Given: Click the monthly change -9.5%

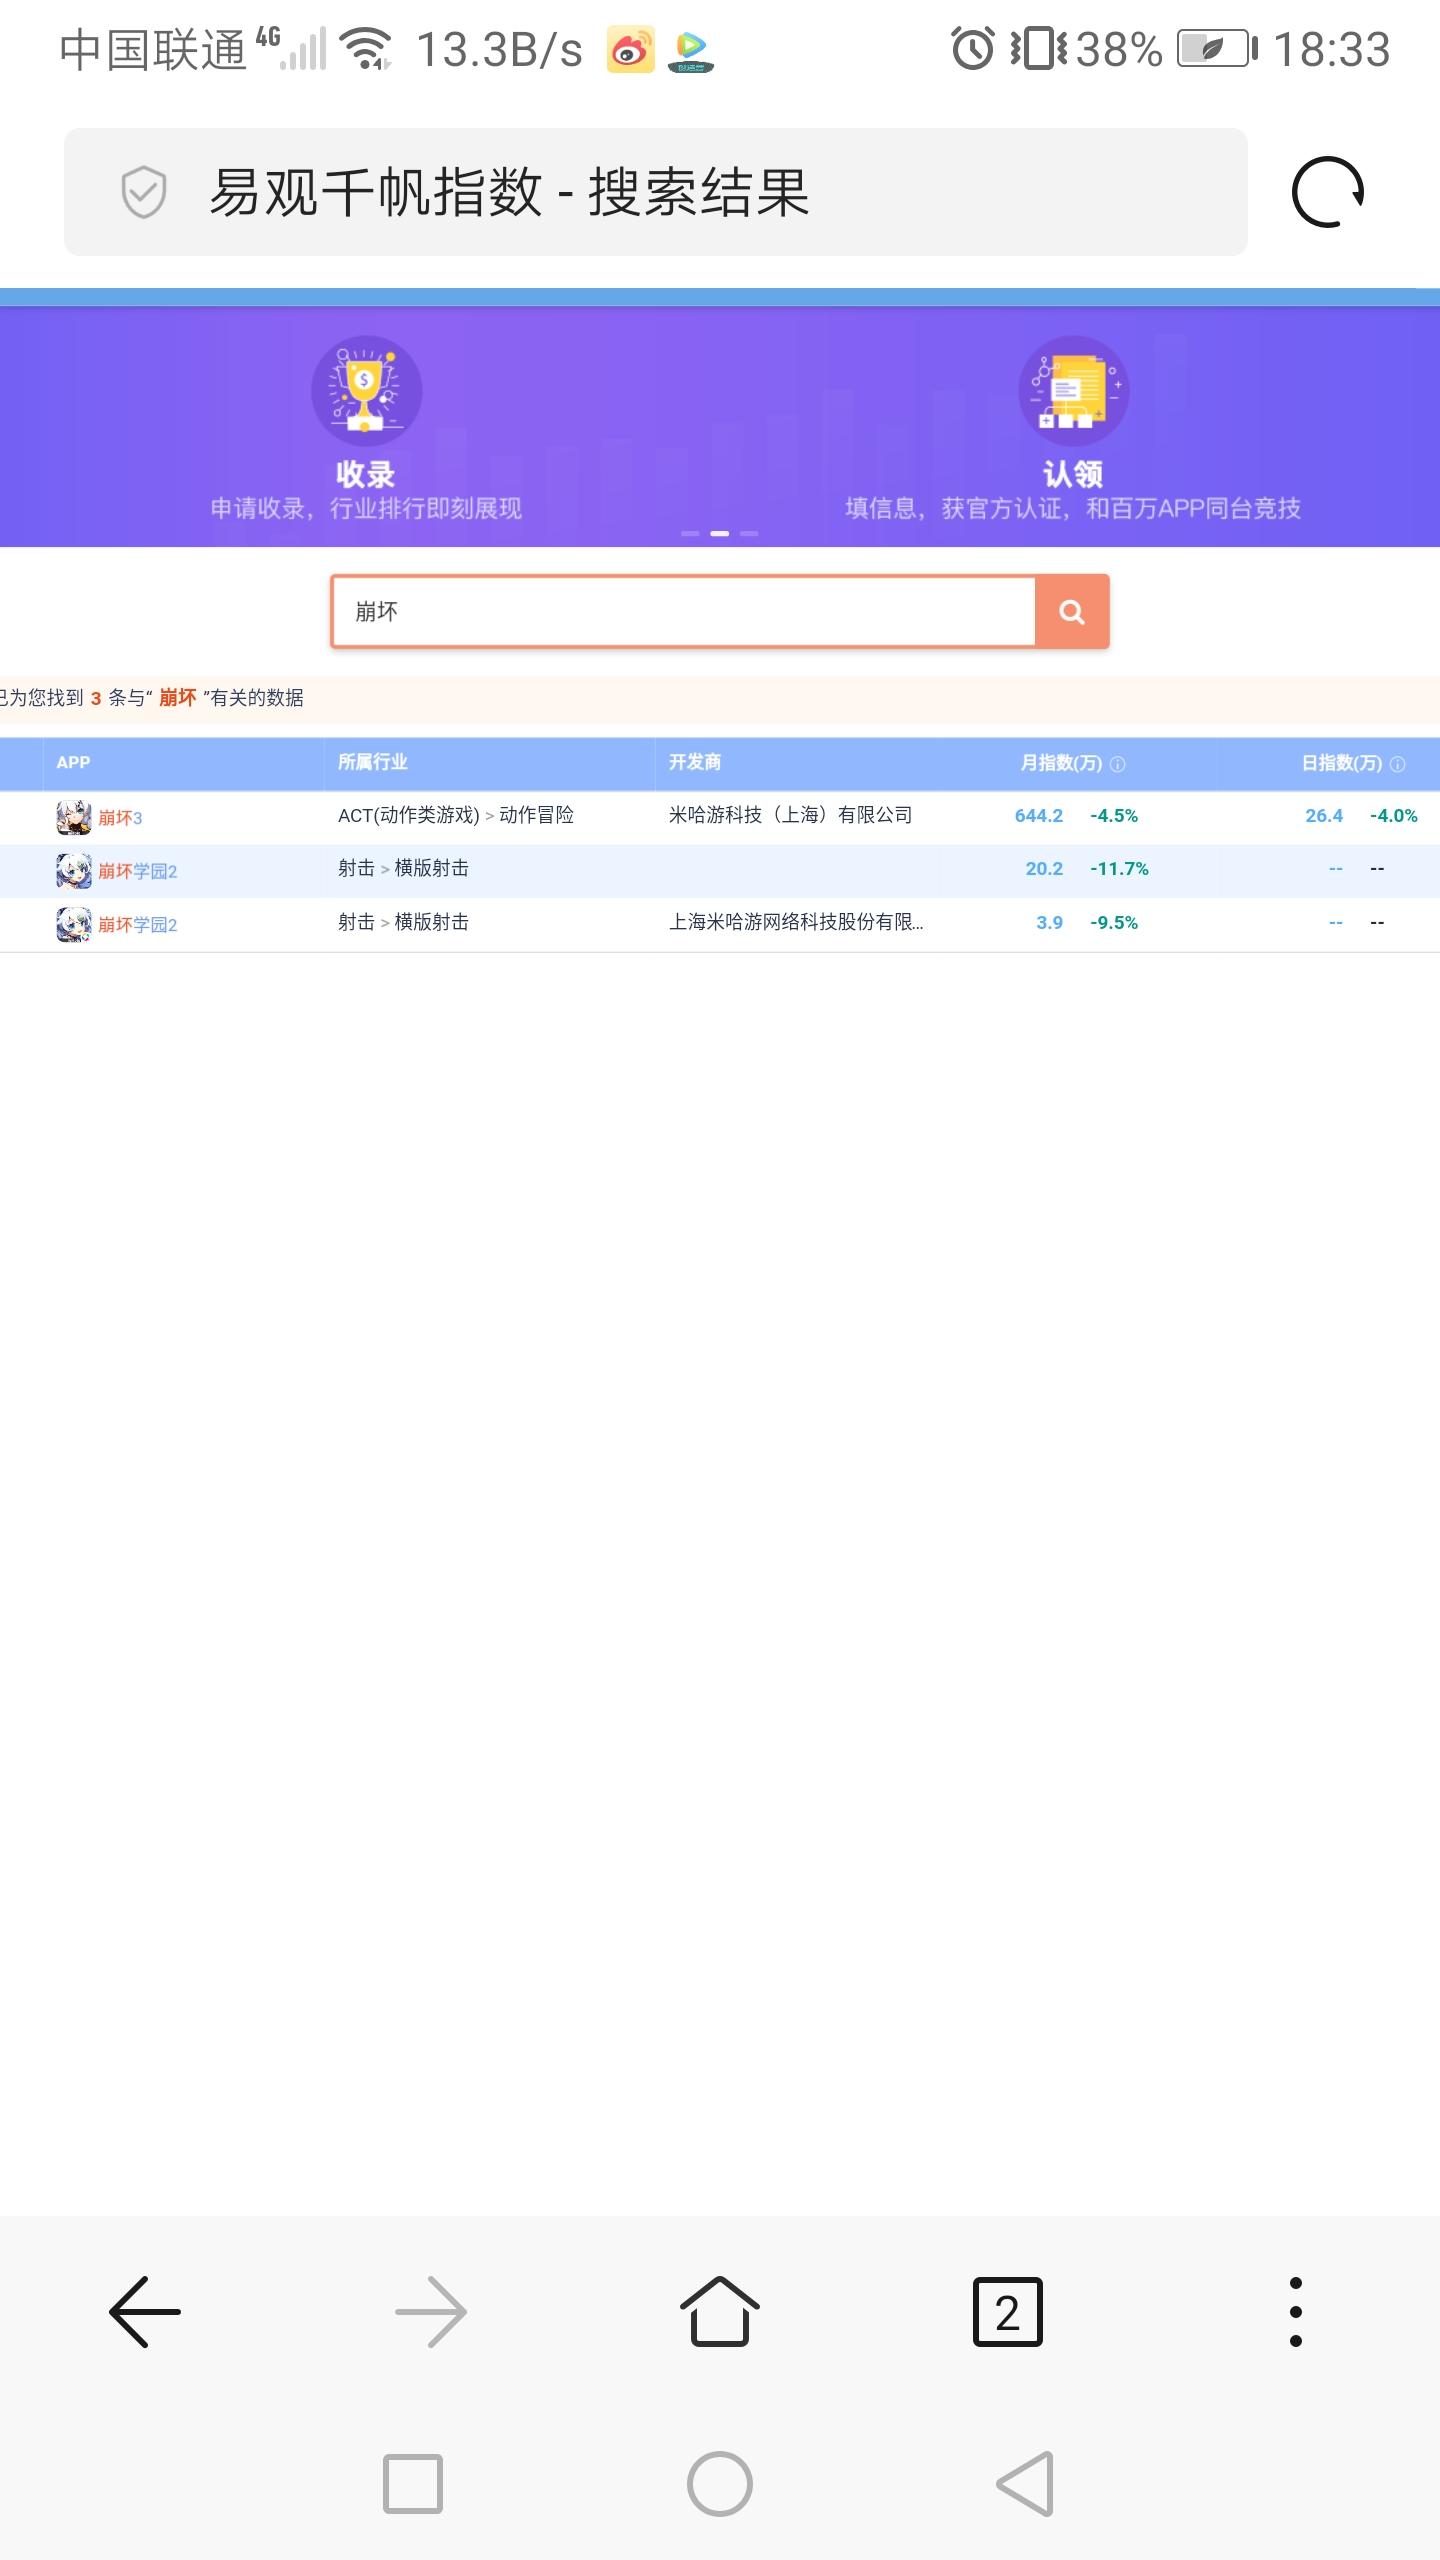Looking at the screenshot, I should click(1114, 923).
